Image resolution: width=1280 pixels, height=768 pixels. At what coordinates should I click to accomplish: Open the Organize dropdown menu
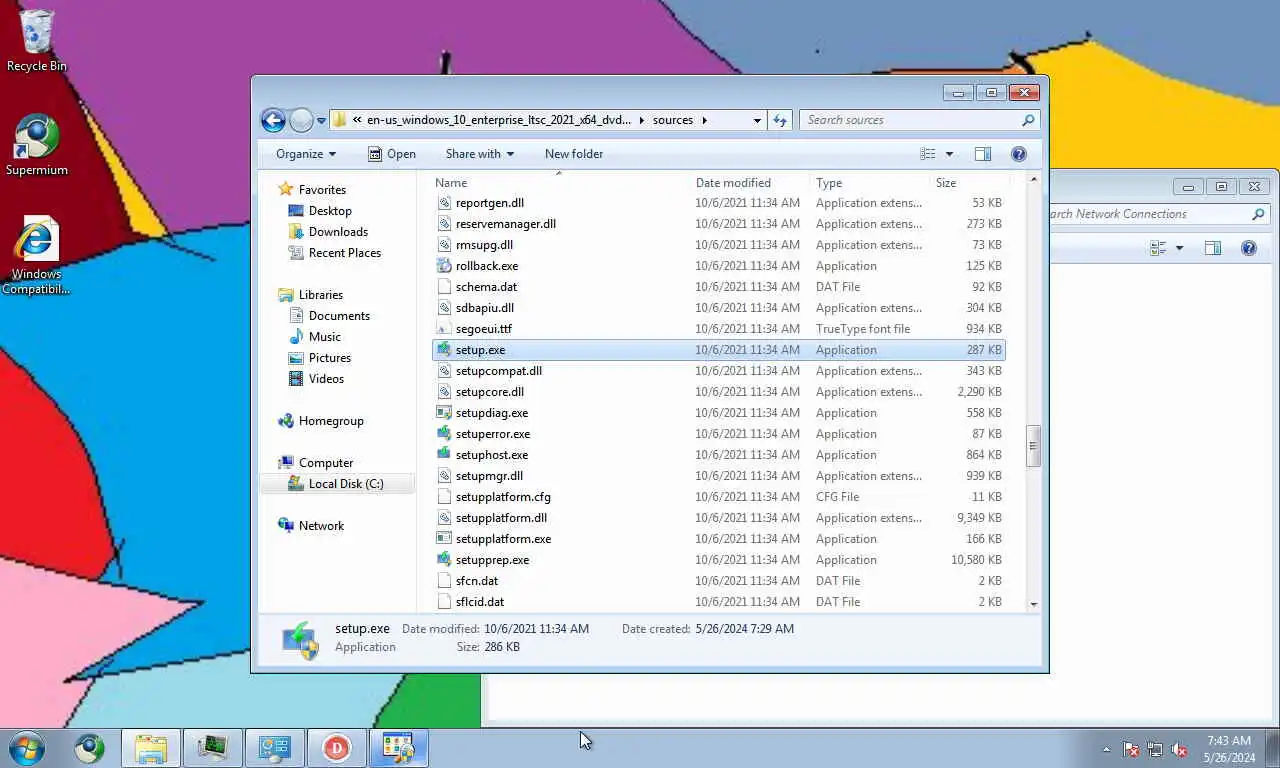[306, 154]
